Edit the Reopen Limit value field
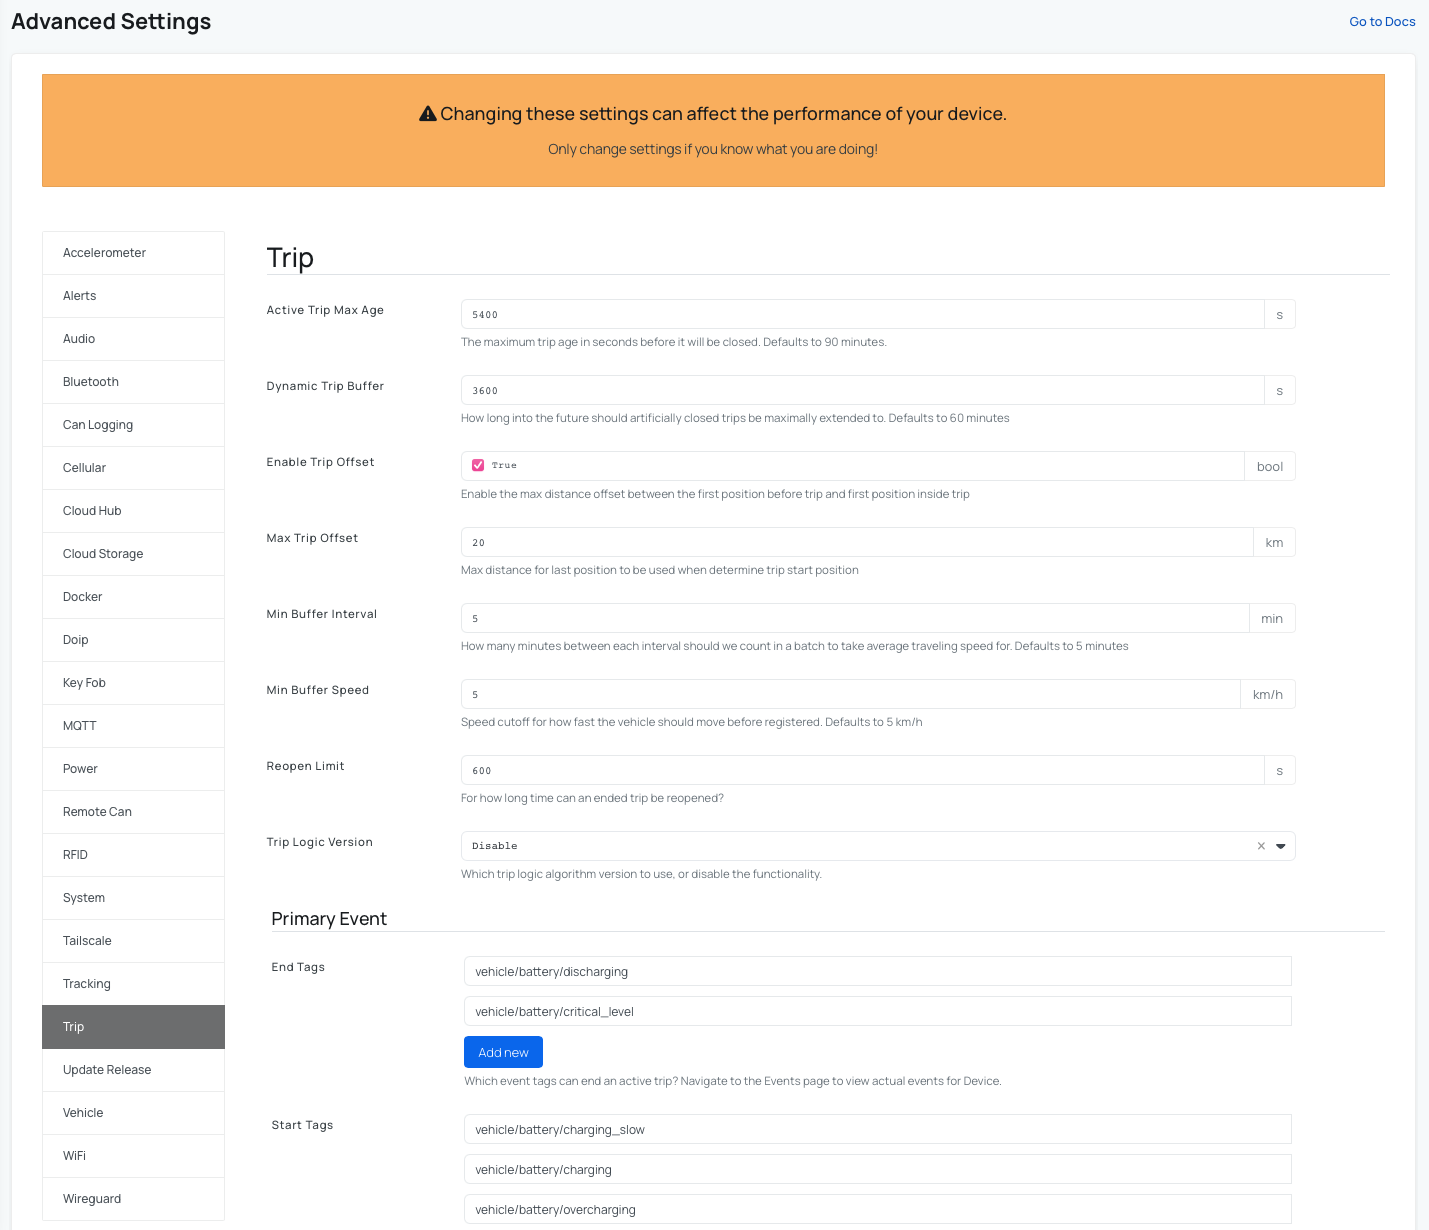 point(862,771)
